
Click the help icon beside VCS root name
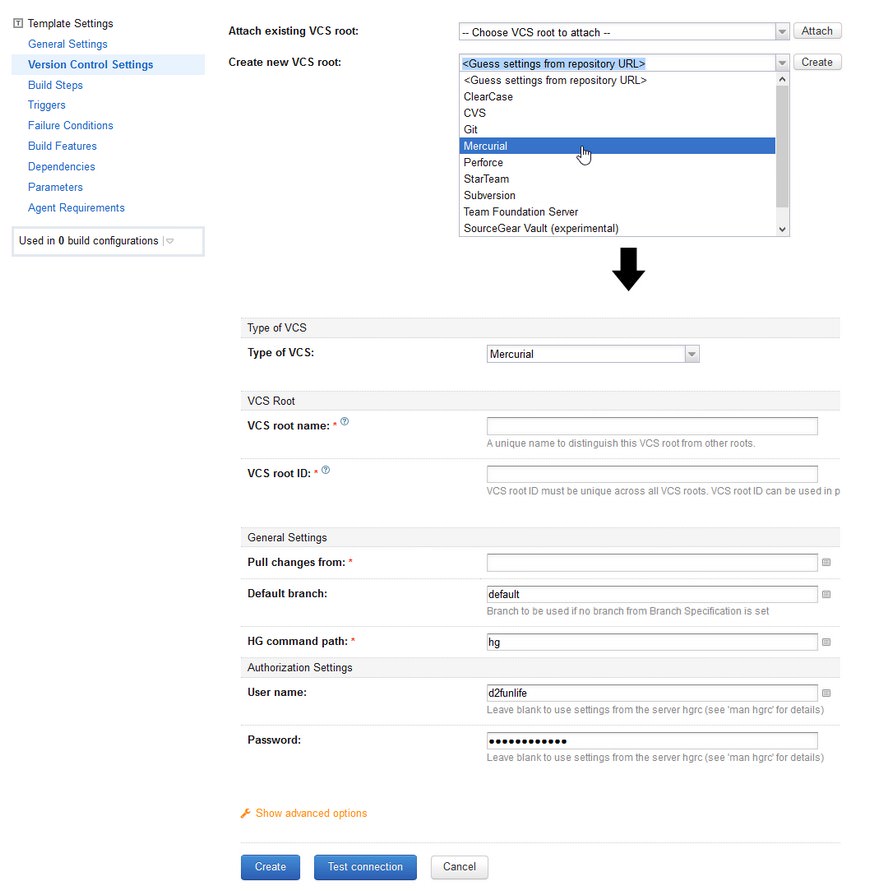coord(345,422)
